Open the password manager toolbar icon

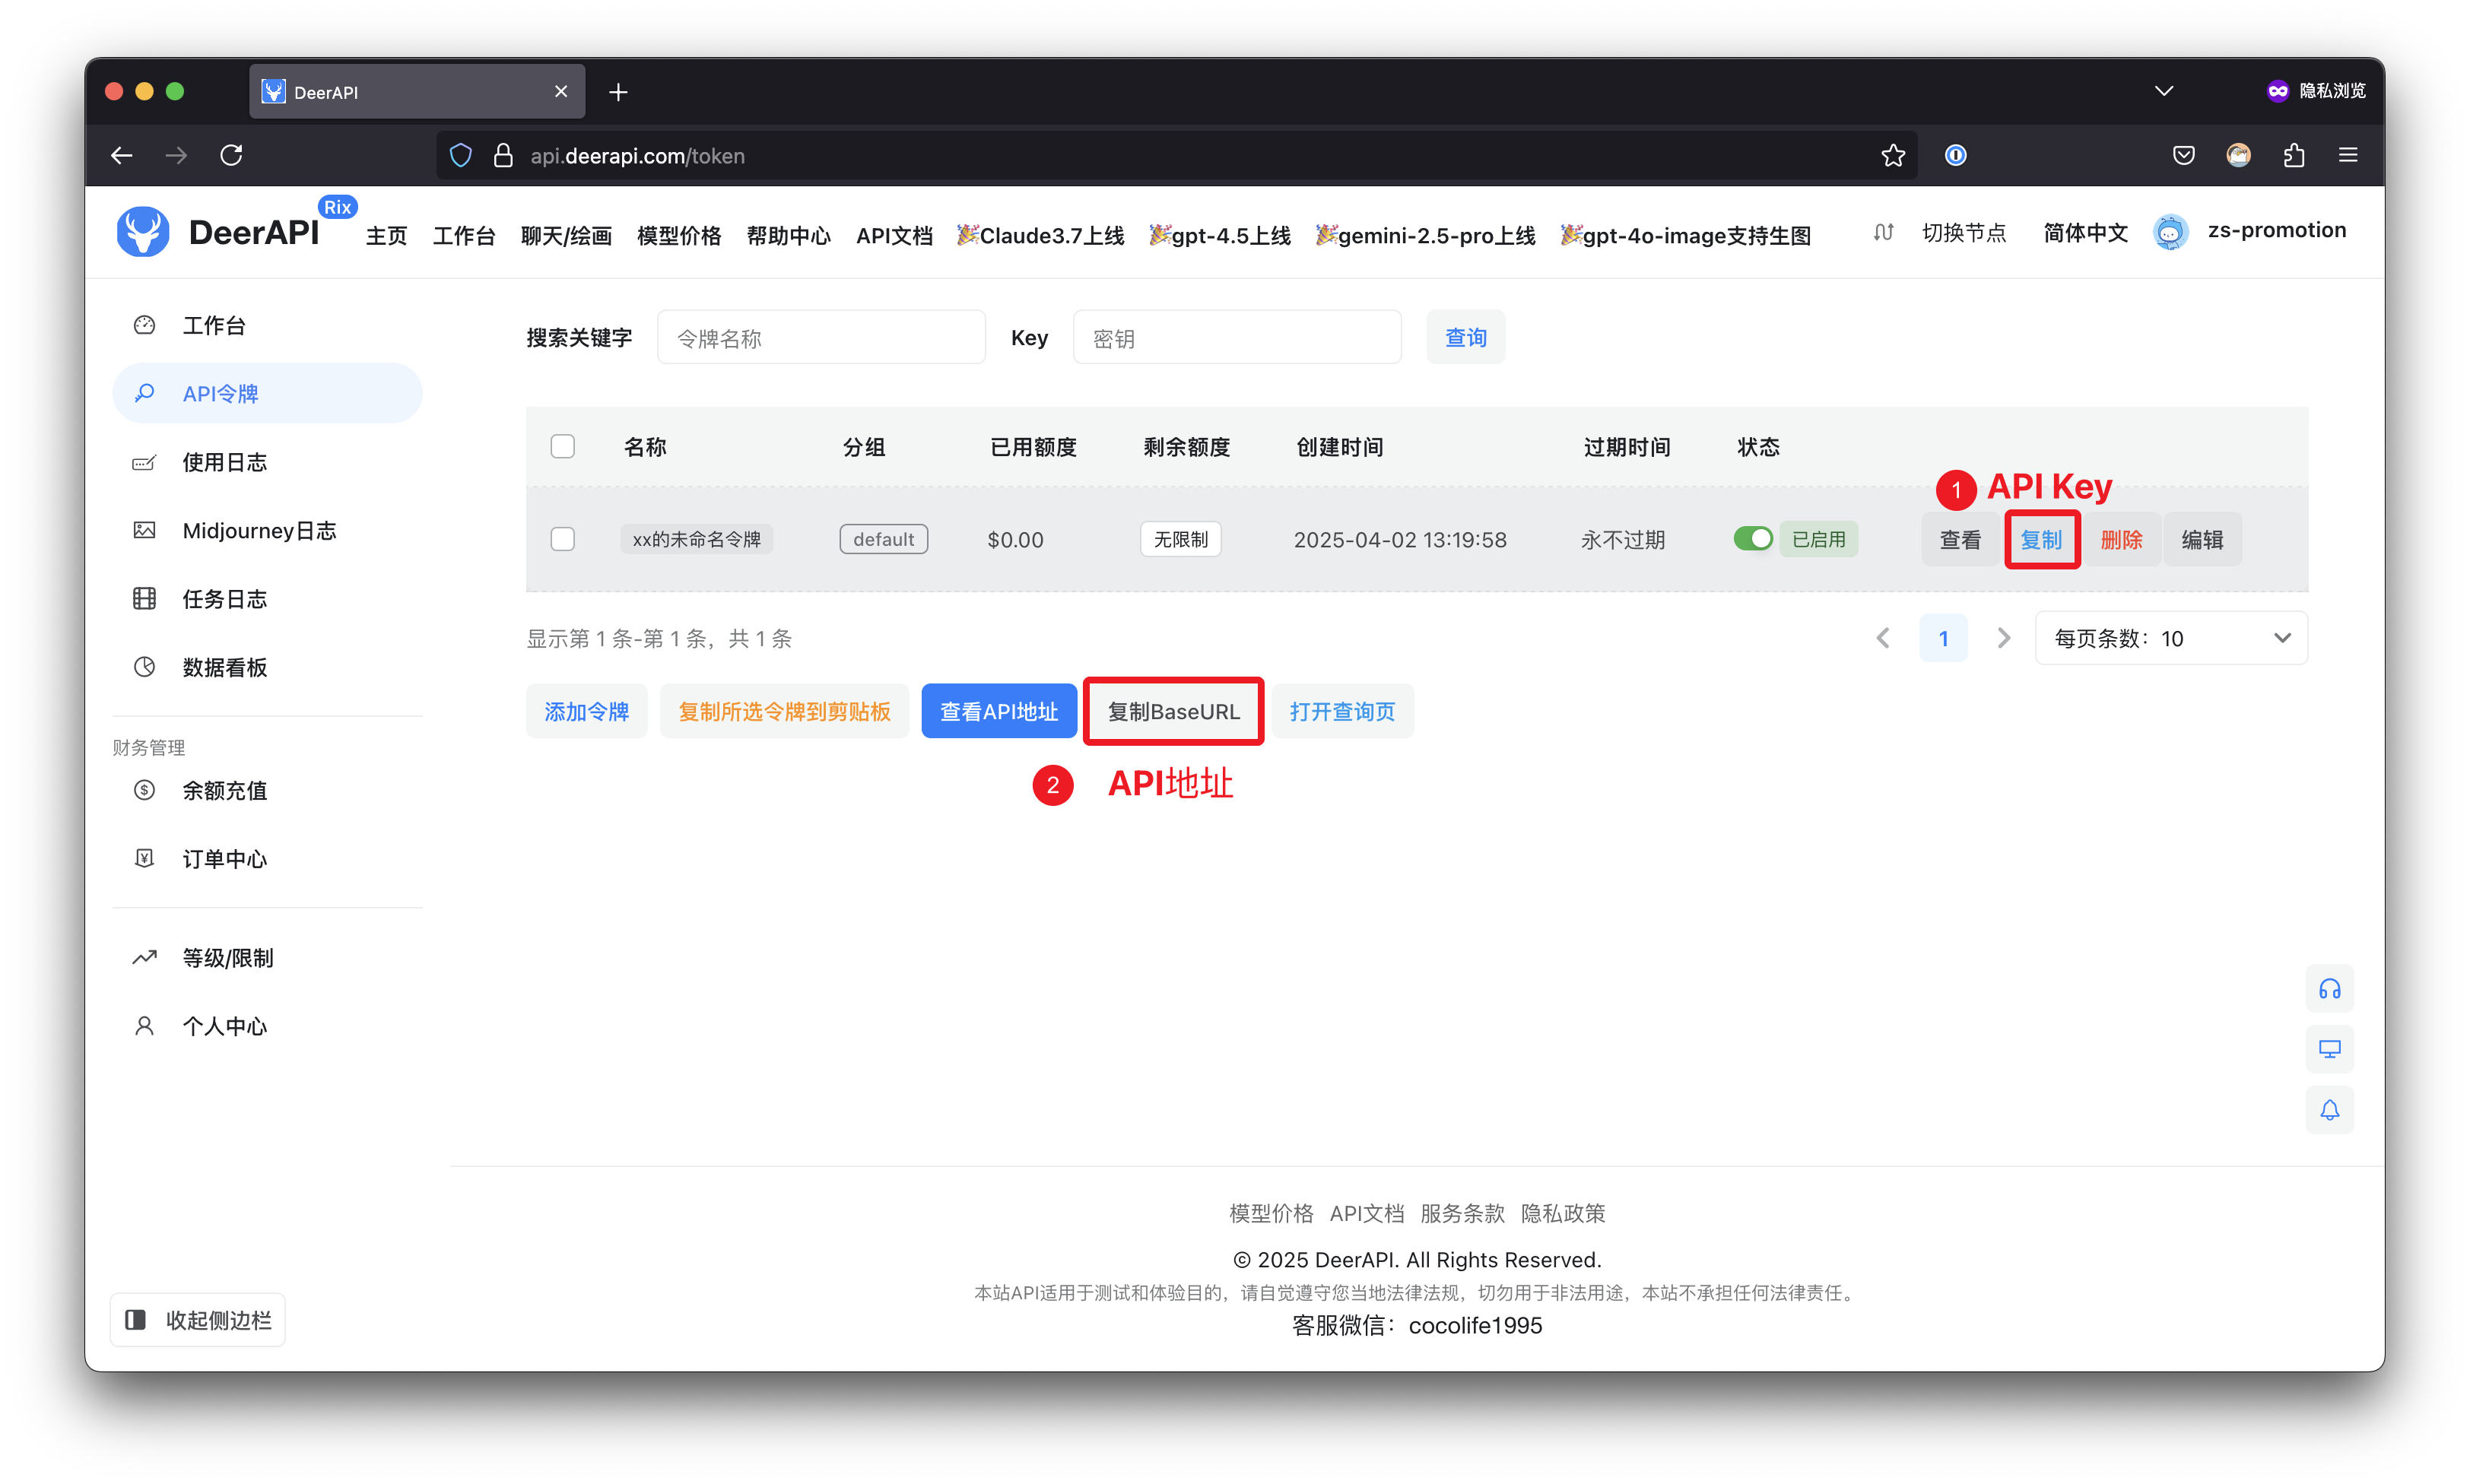coord(1955,155)
